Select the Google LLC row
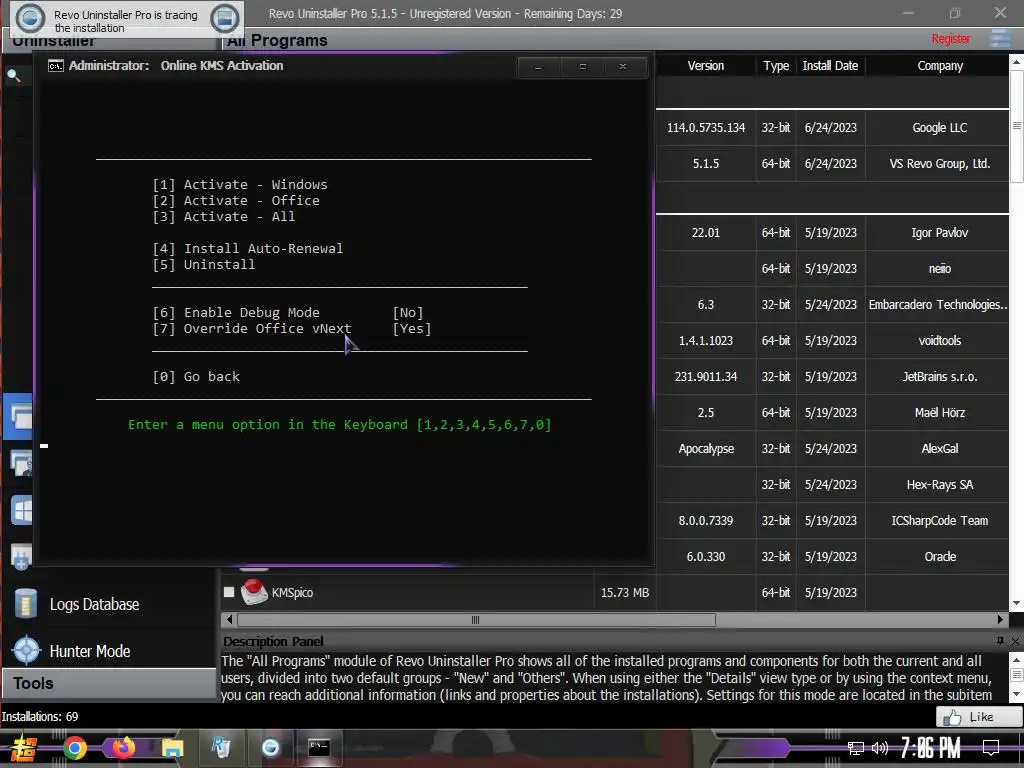The height and width of the screenshot is (768, 1024). [x=833, y=127]
